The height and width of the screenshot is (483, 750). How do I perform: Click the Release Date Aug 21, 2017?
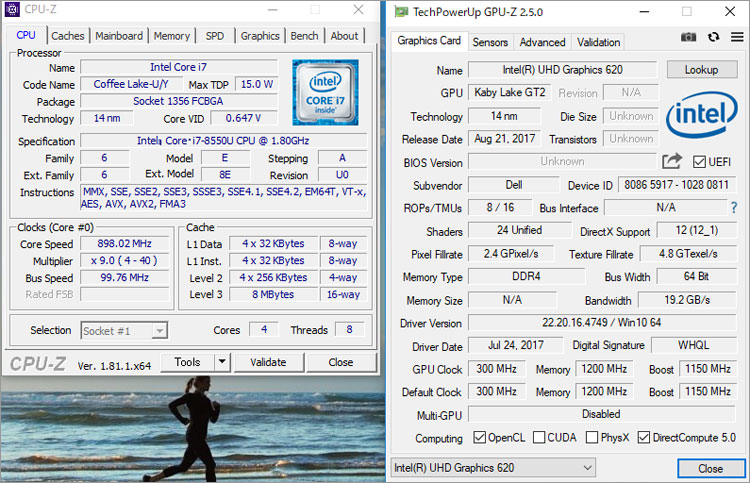[x=505, y=139]
